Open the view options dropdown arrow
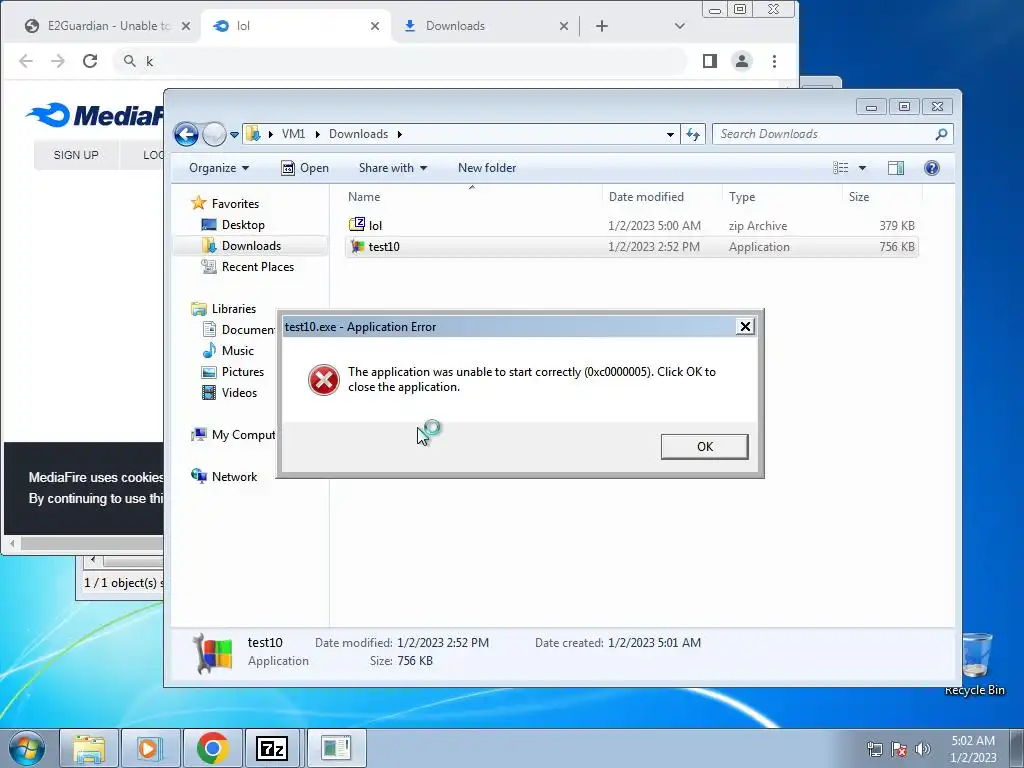This screenshot has height=768, width=1024. click(x=862, y=168)
